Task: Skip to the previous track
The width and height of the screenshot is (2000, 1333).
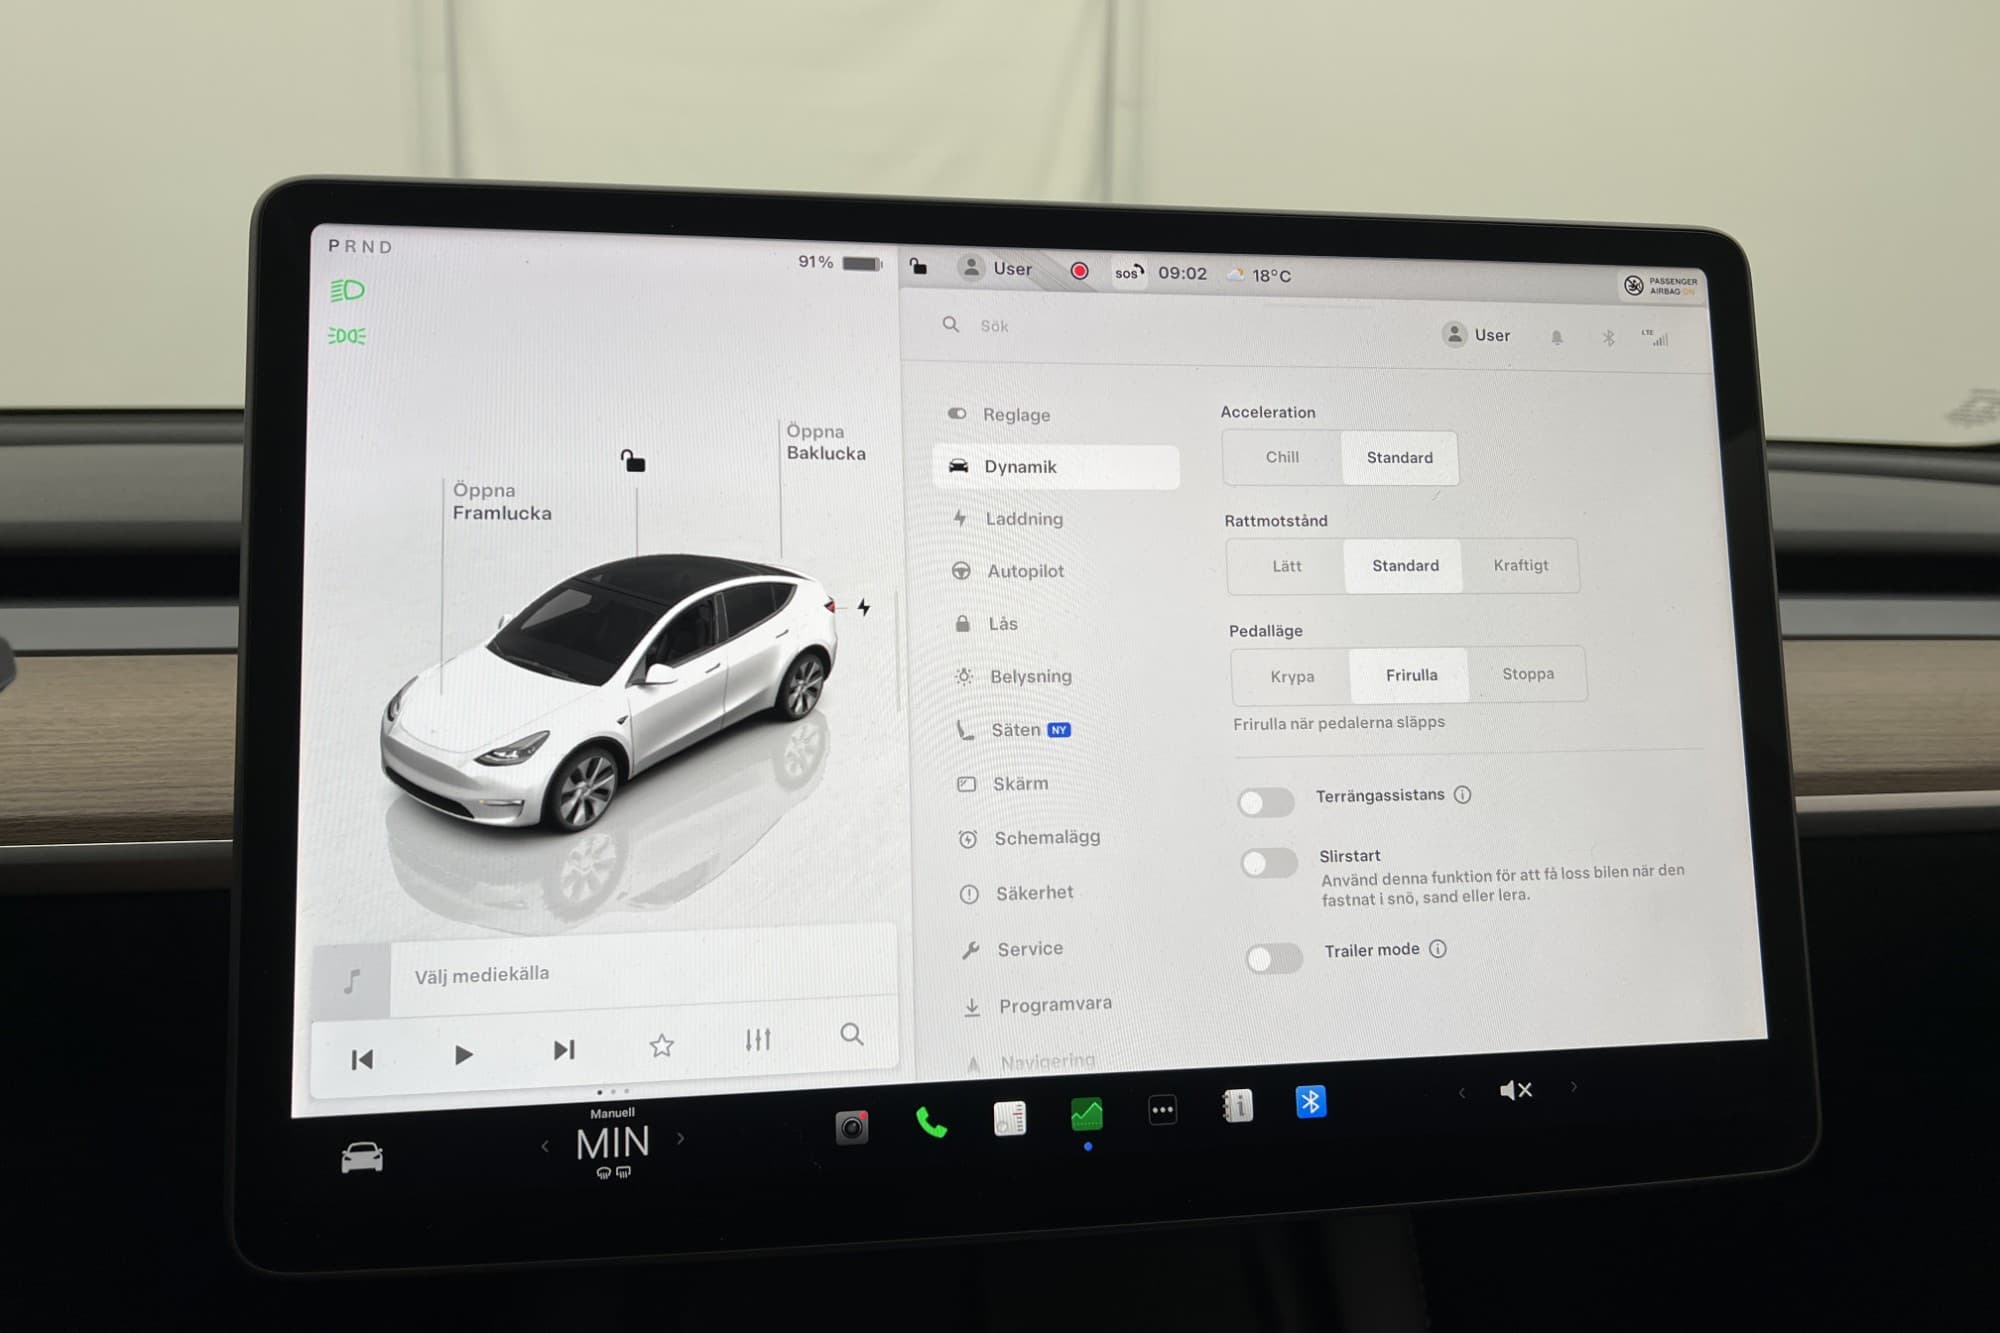Action: (362, 1059)
